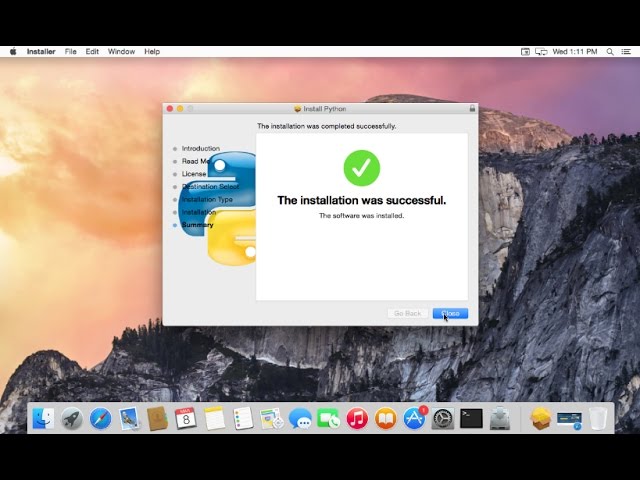Click the menu bar status icon left of AirPlay
The width and height of the screenshot is (640, 480).
pyautogui.click(x=525, y=52)
